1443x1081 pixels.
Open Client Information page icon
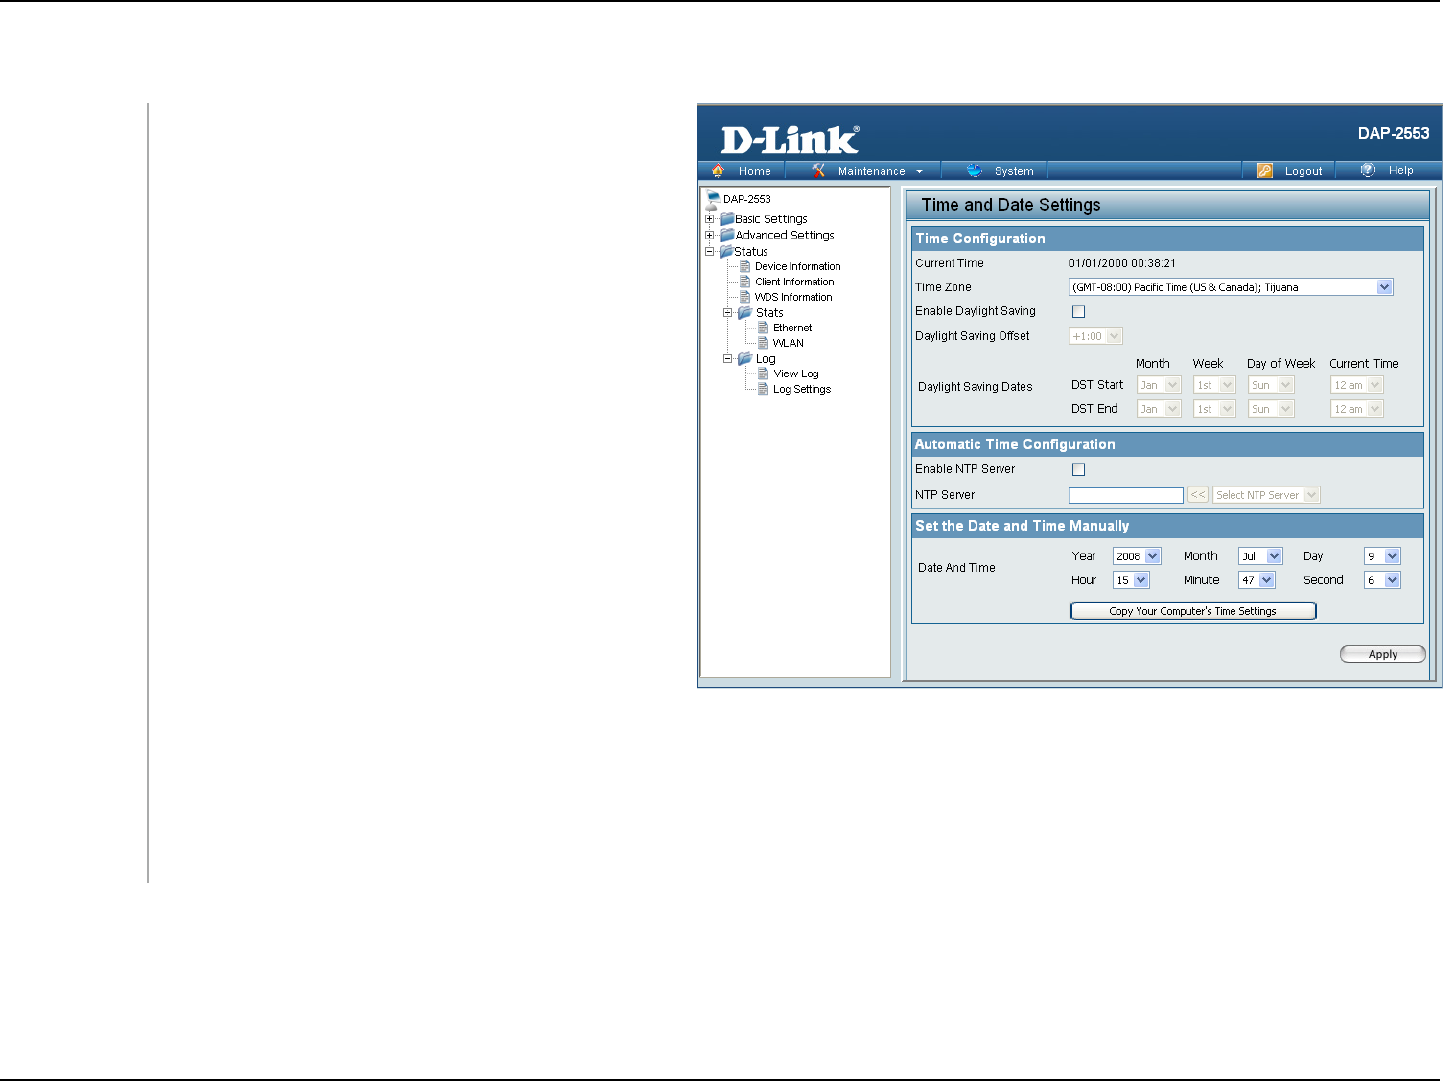point(745,282)
